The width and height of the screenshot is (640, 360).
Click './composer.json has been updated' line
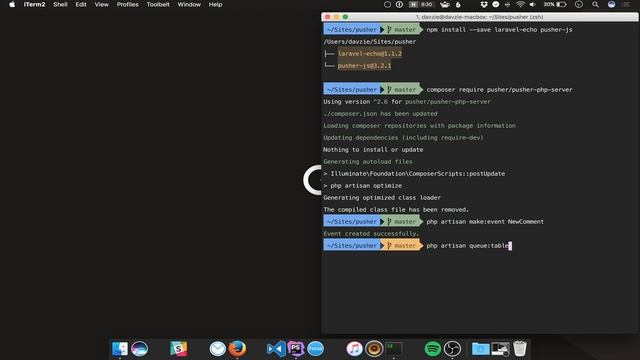coord(380,114)
